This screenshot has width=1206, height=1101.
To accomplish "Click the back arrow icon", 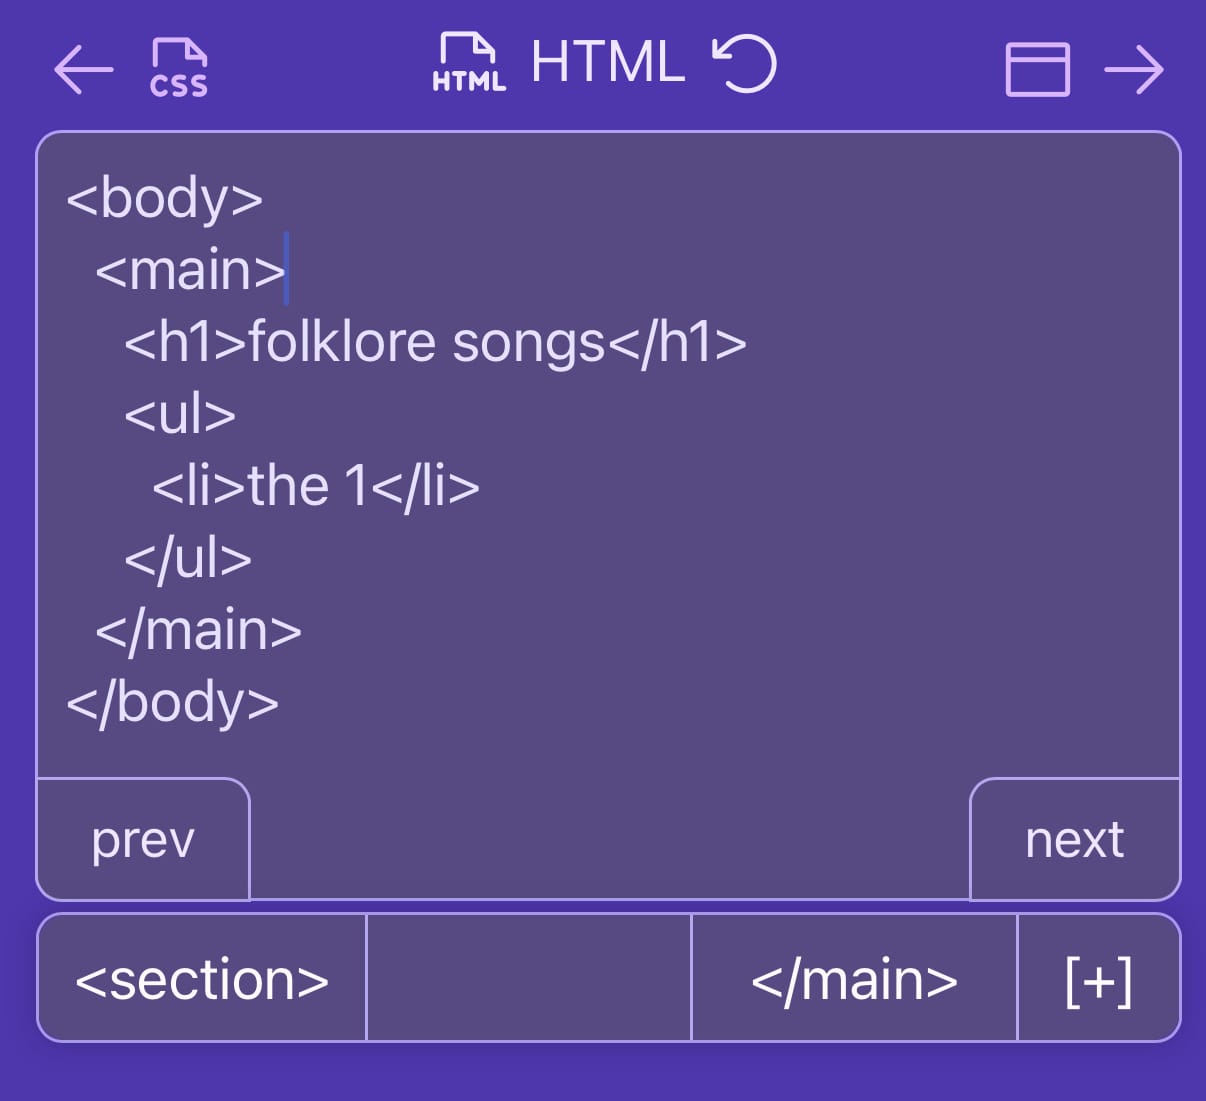I will coord(83,69).
